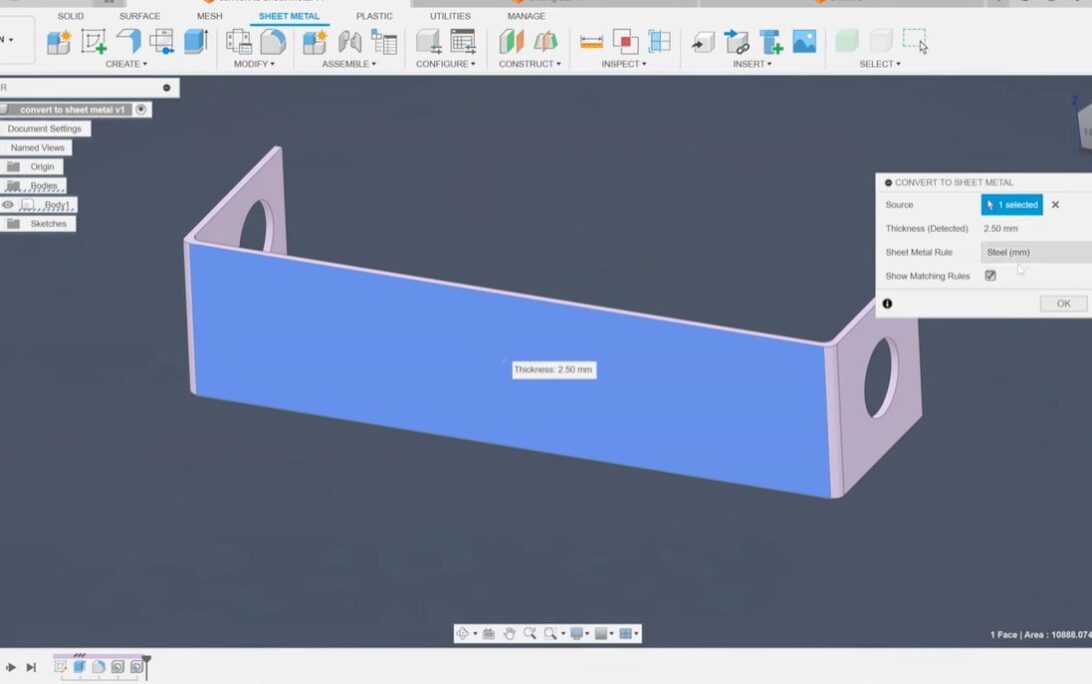Click the timeline end marker
Image resolution: width=1092 pixels, height=684 pixels.
tap(146, 661)
